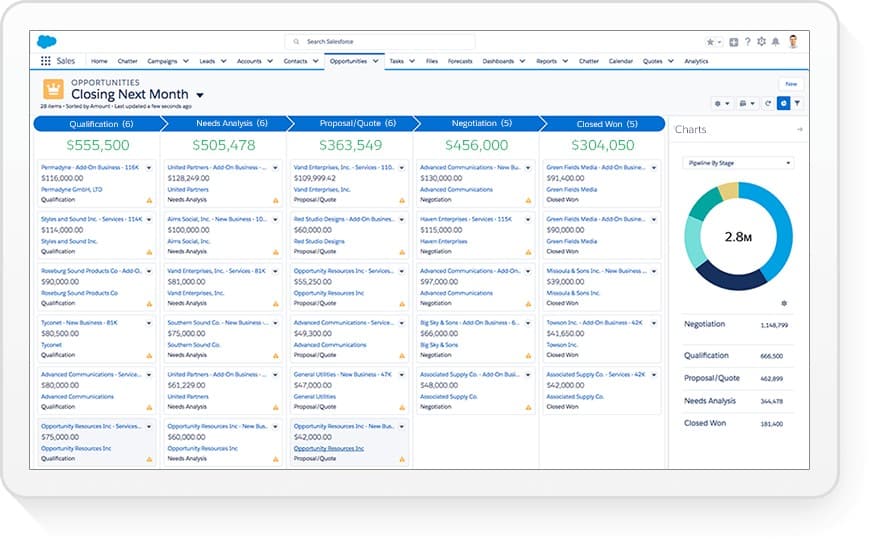
Task: Open actions menu on Styles and Sound card
Action: (149, 220)
